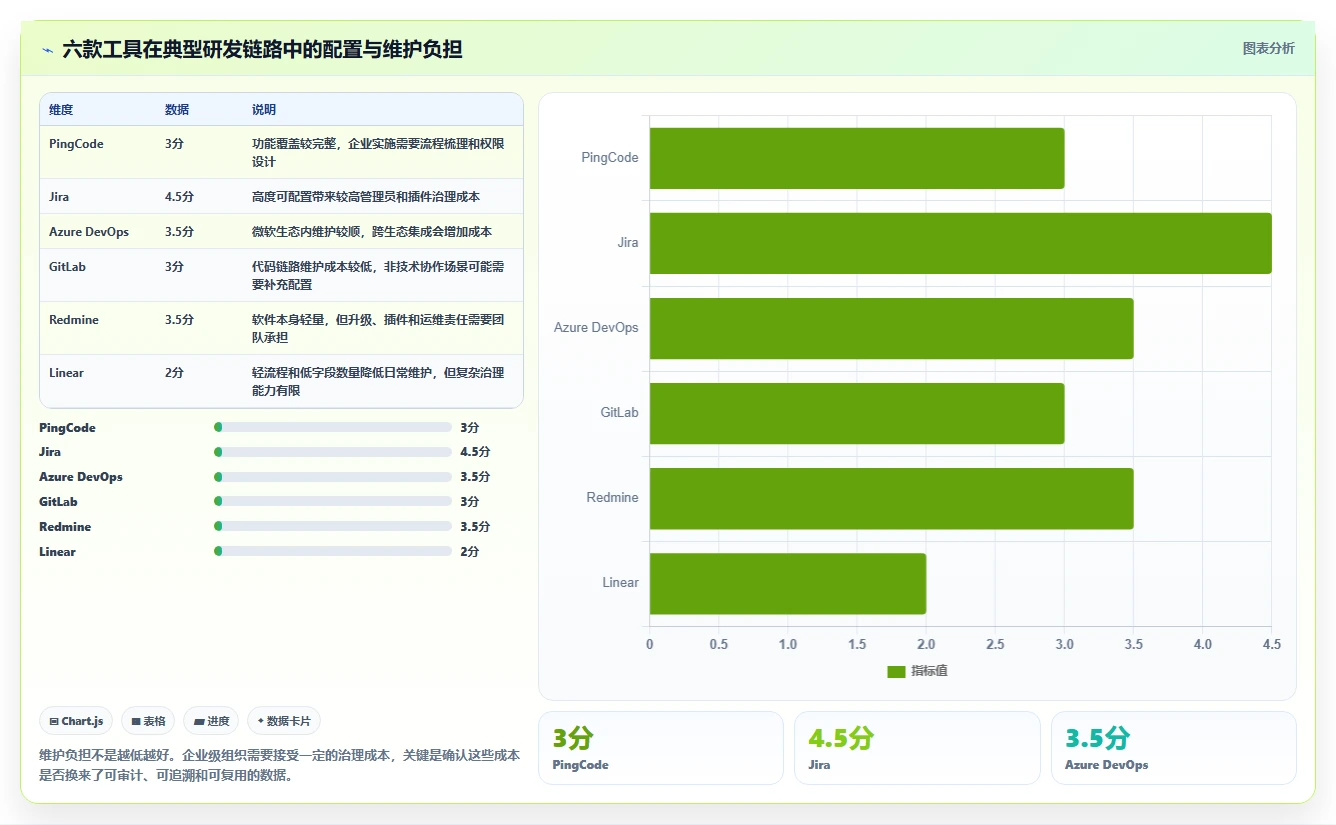
Task: Click the 指标值 legend text
Action: [x=929, y=671]
